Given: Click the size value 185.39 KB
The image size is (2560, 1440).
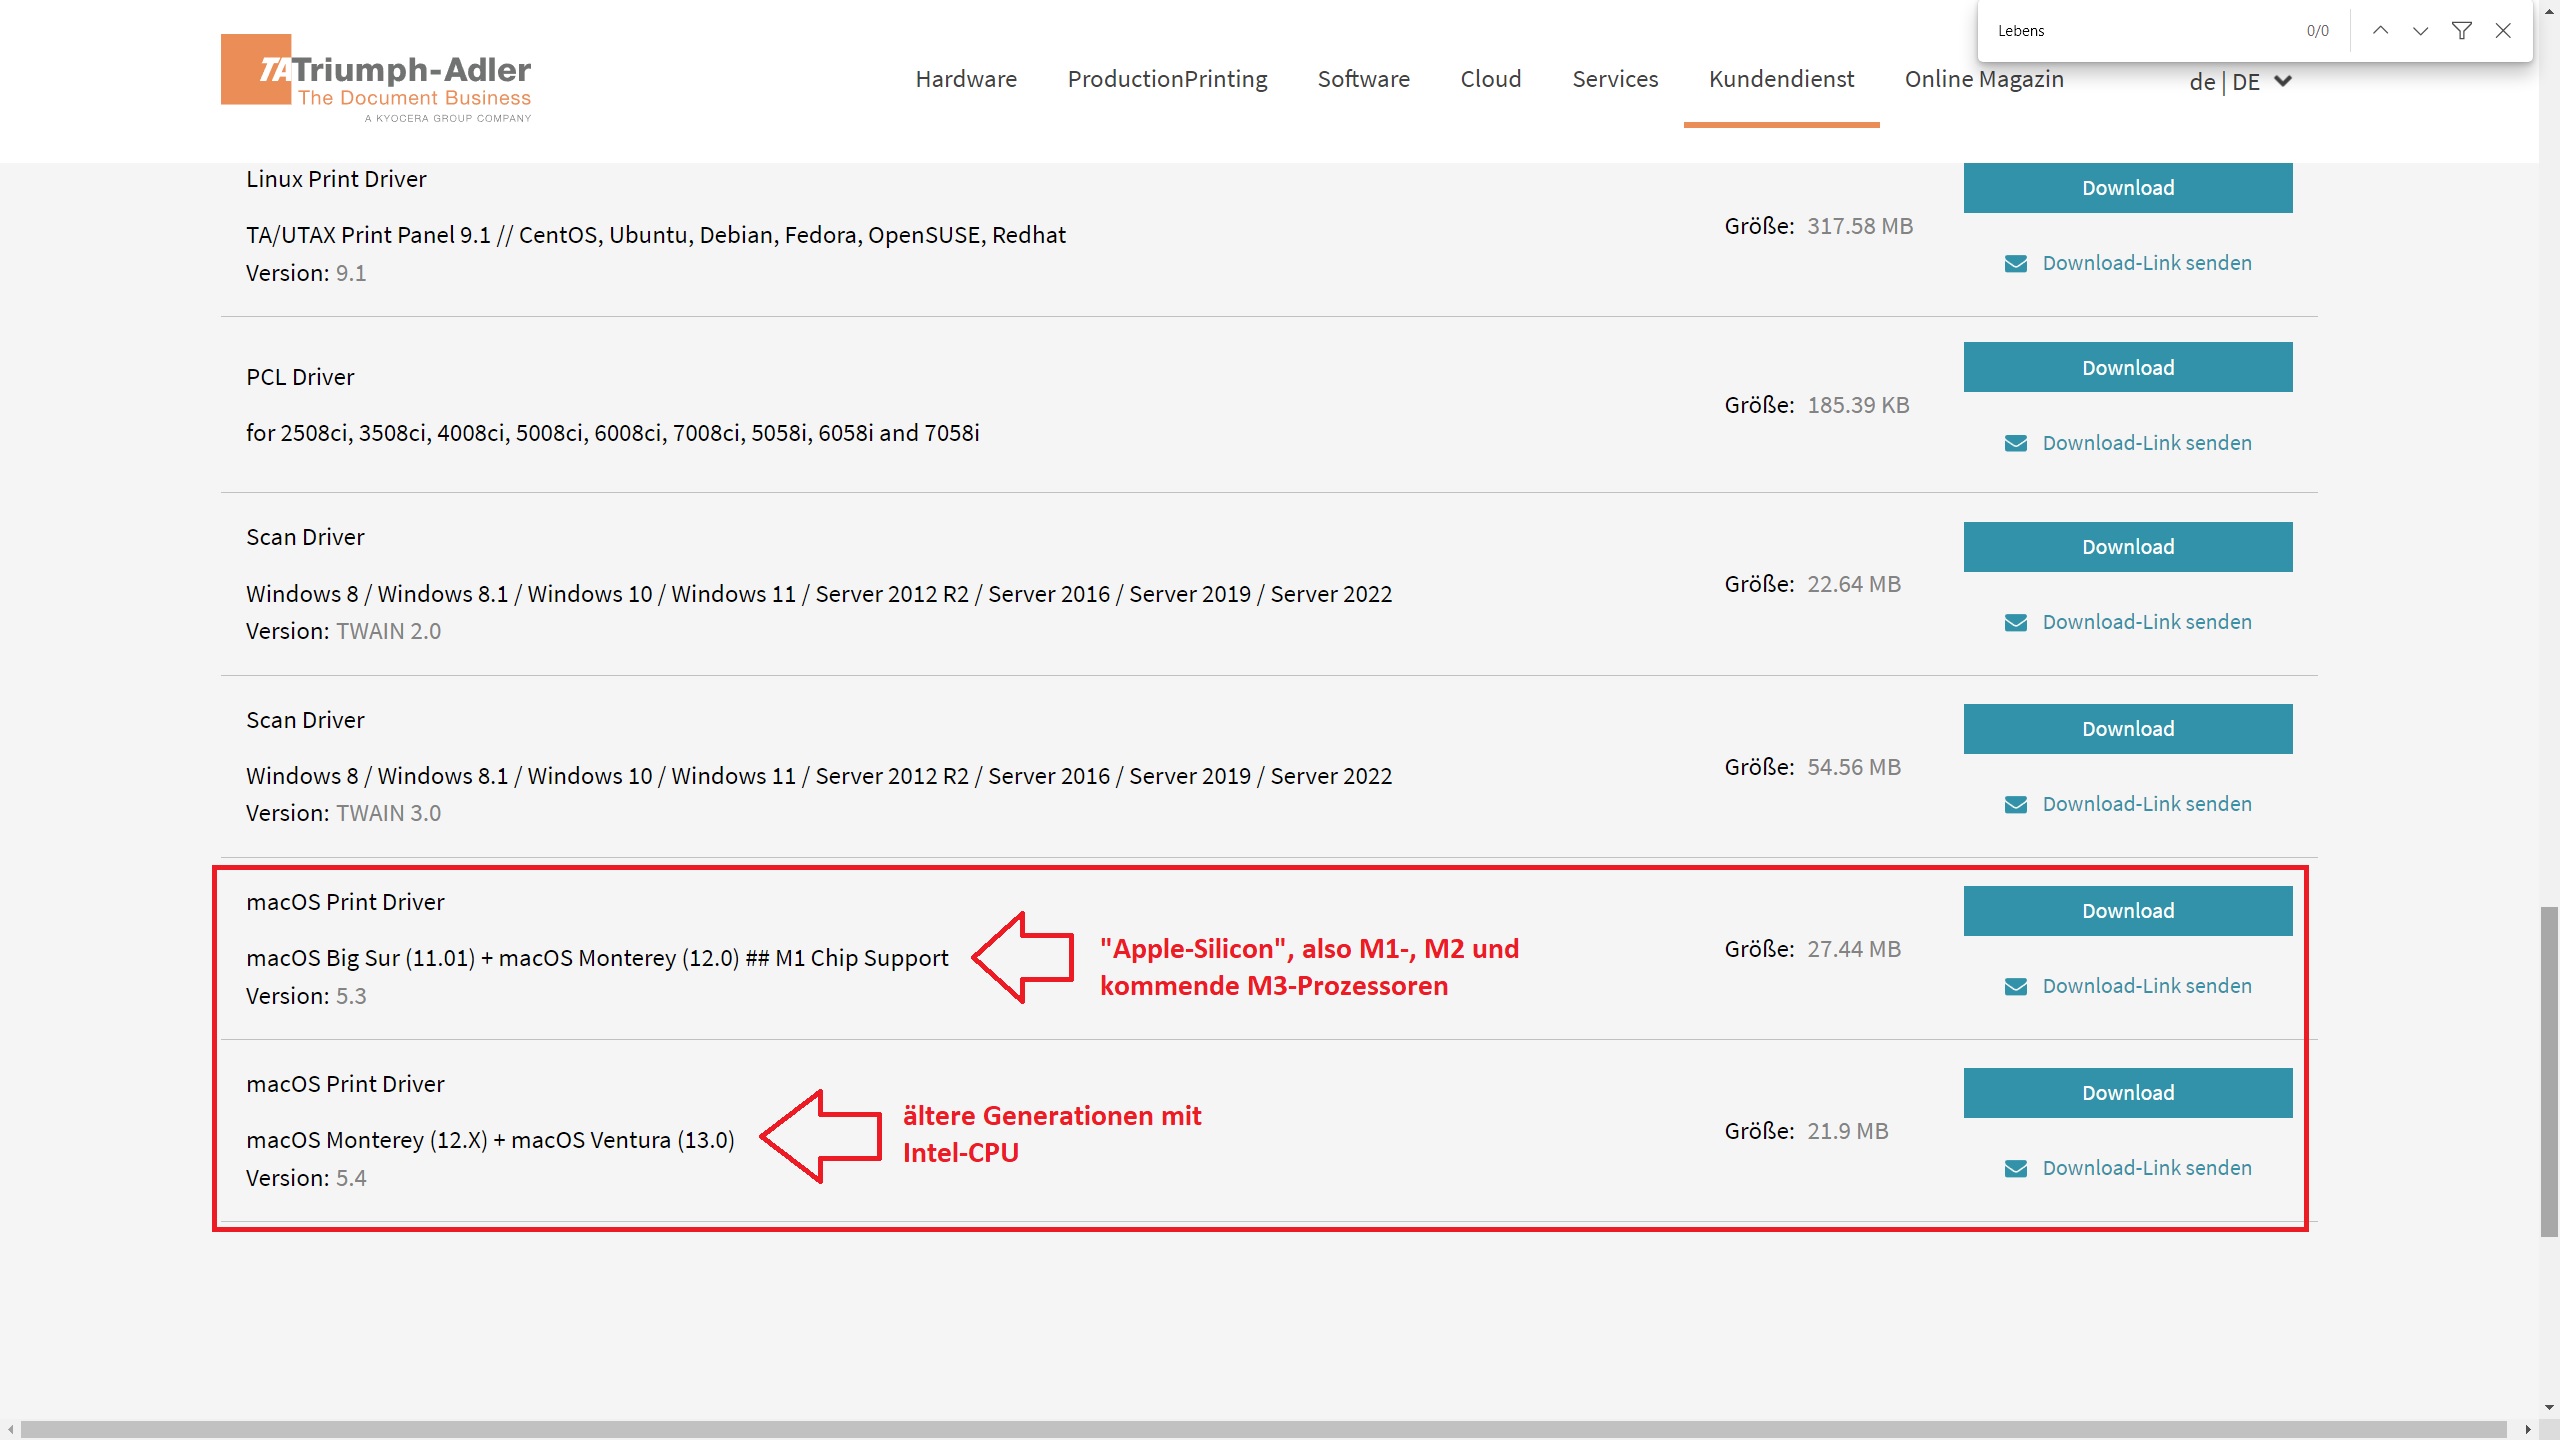Looking at the screenshot, I should click(1858, 405).
